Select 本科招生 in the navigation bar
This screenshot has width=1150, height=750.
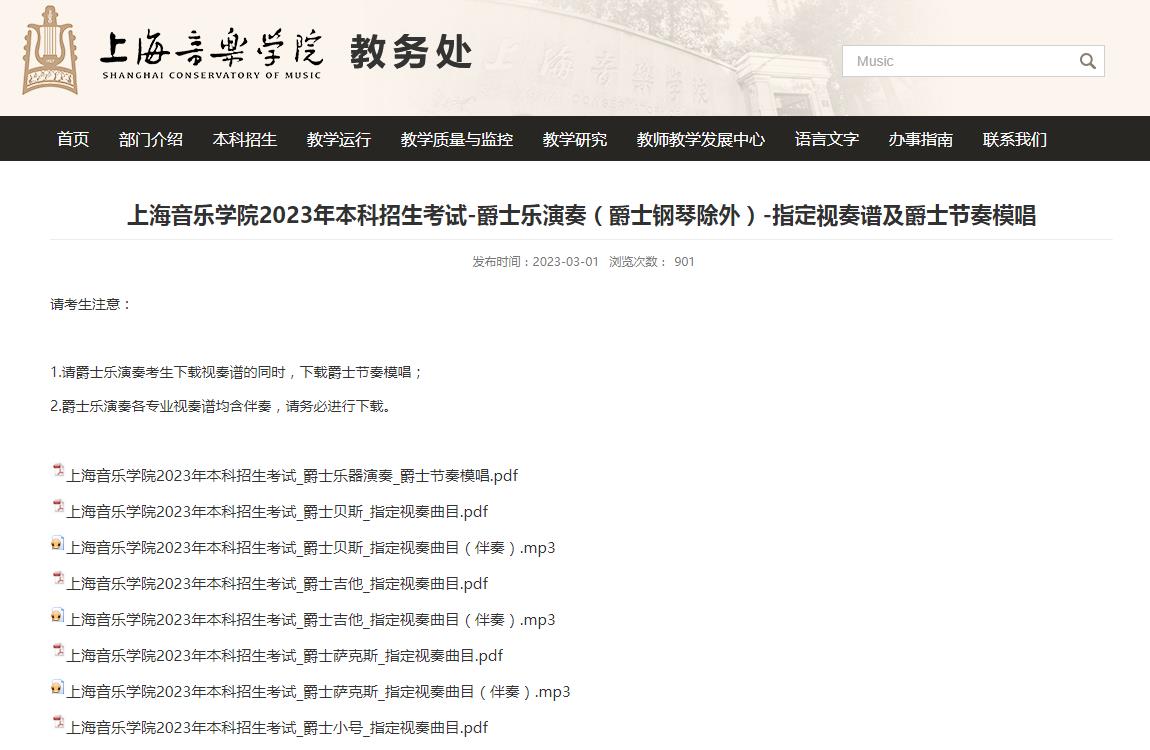click(244, 139)
